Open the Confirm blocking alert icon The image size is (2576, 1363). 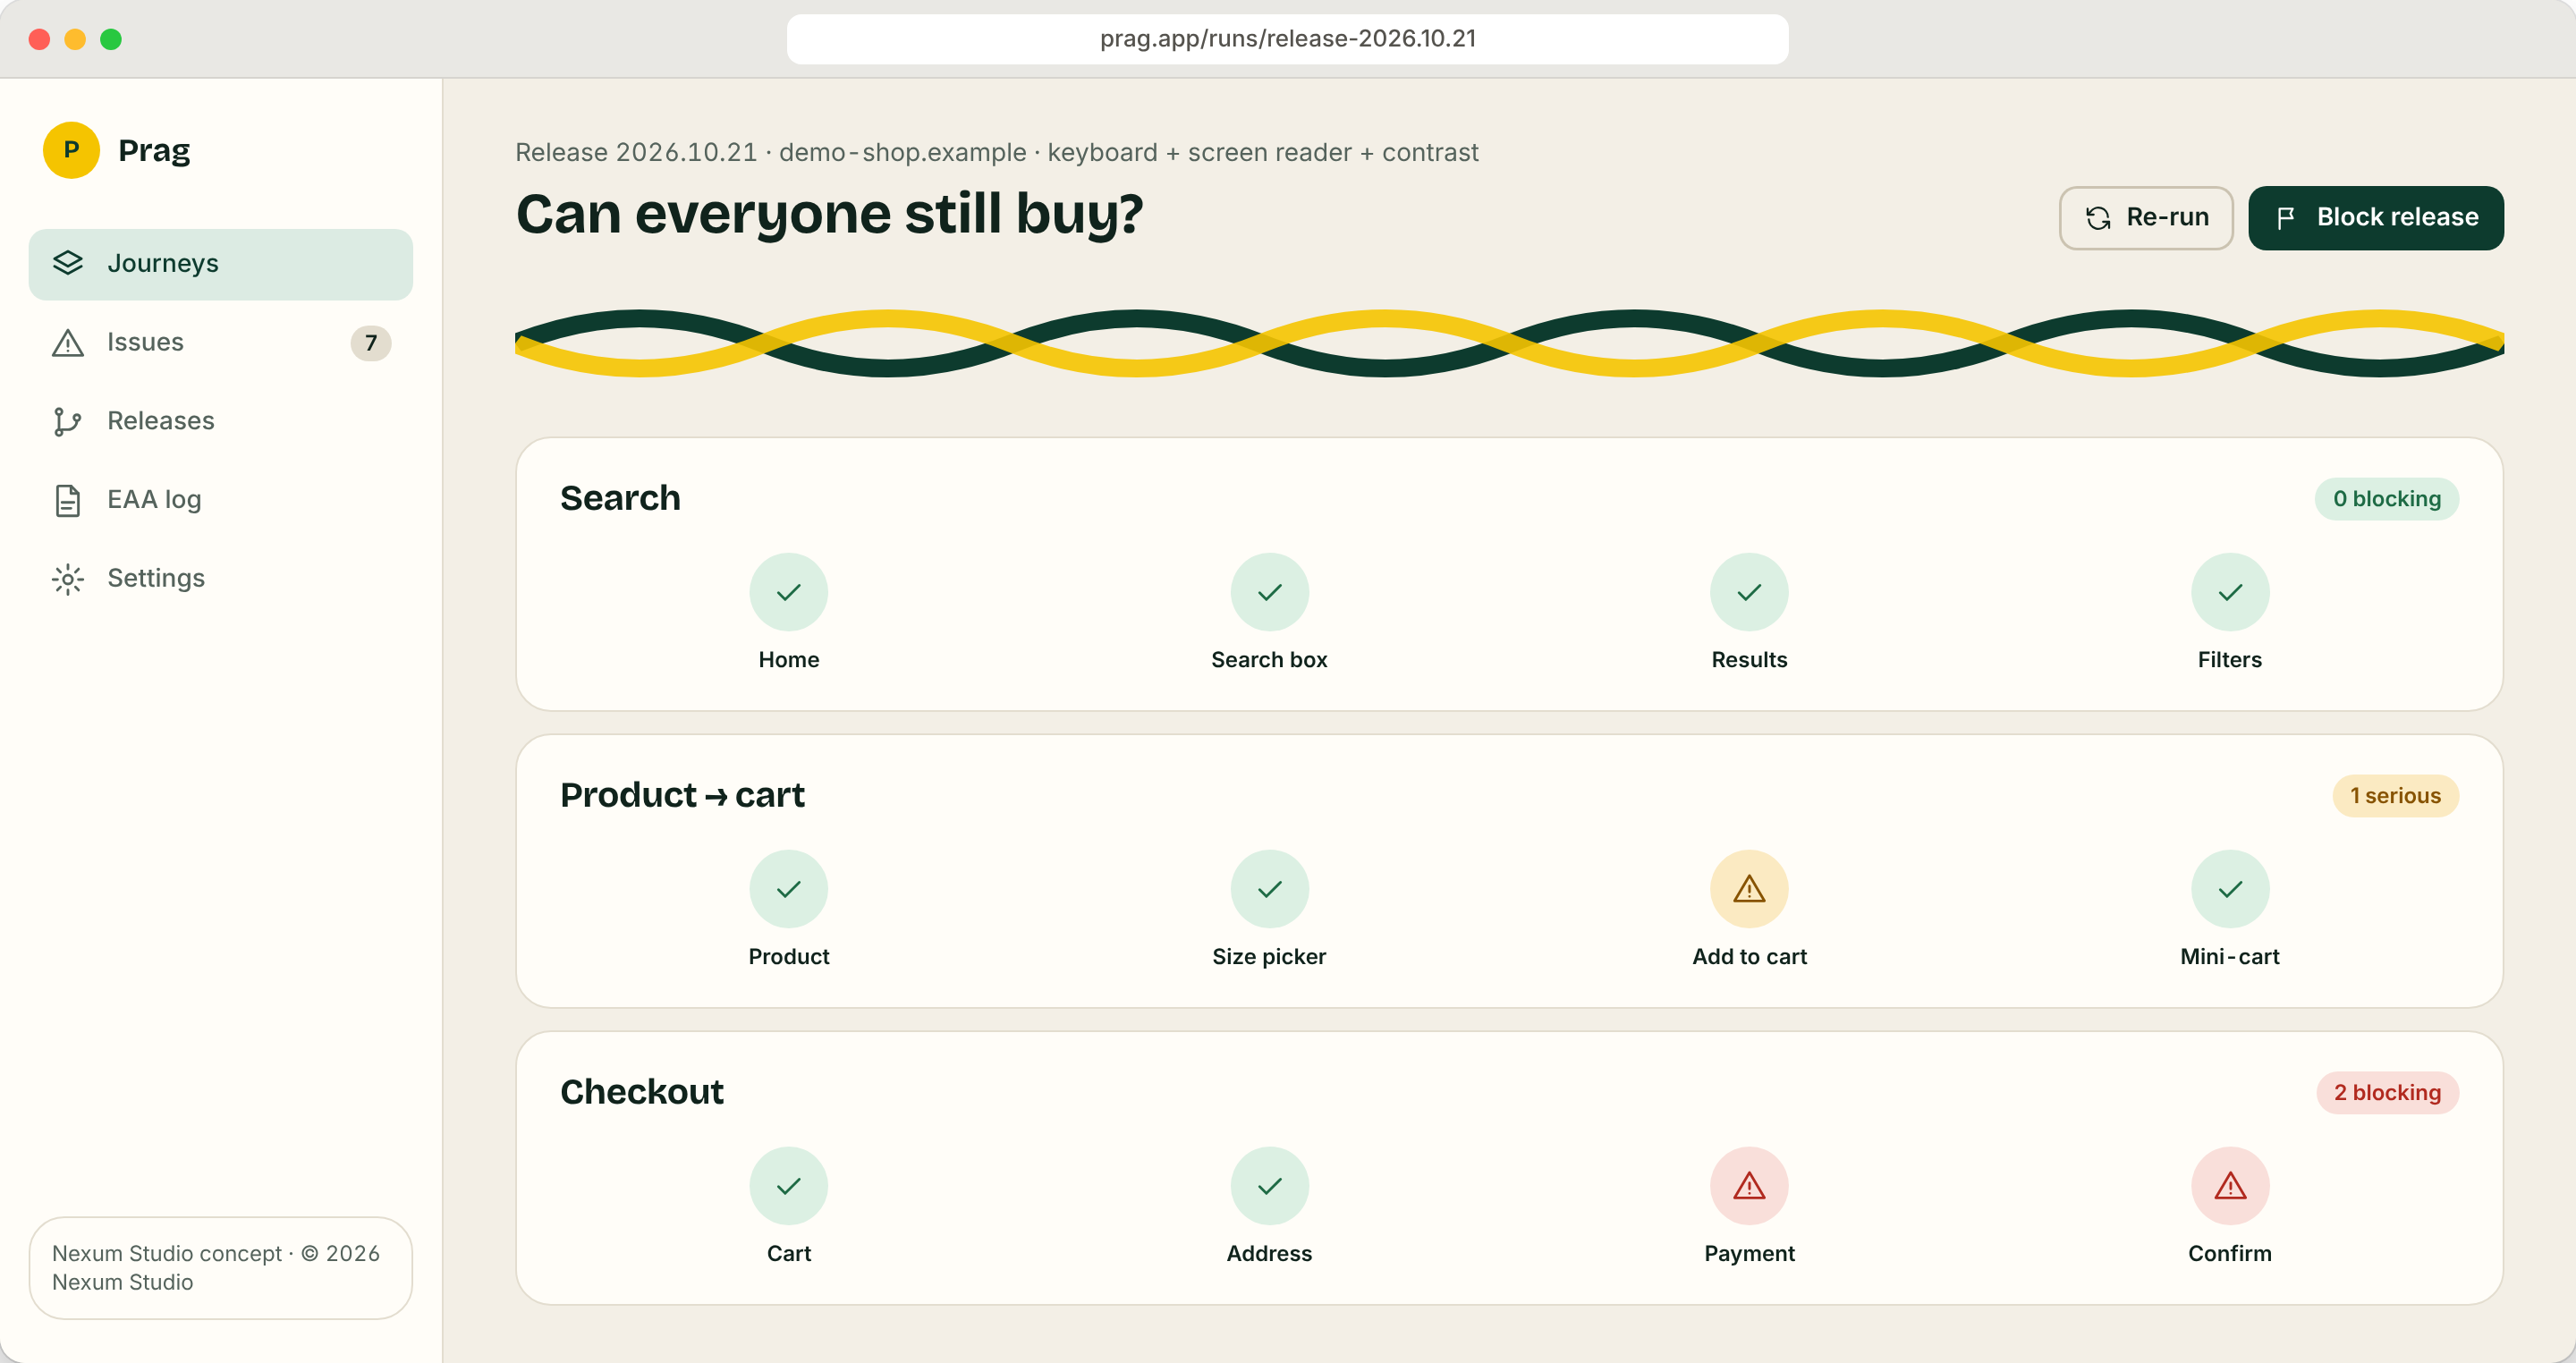point(2230,1186)
